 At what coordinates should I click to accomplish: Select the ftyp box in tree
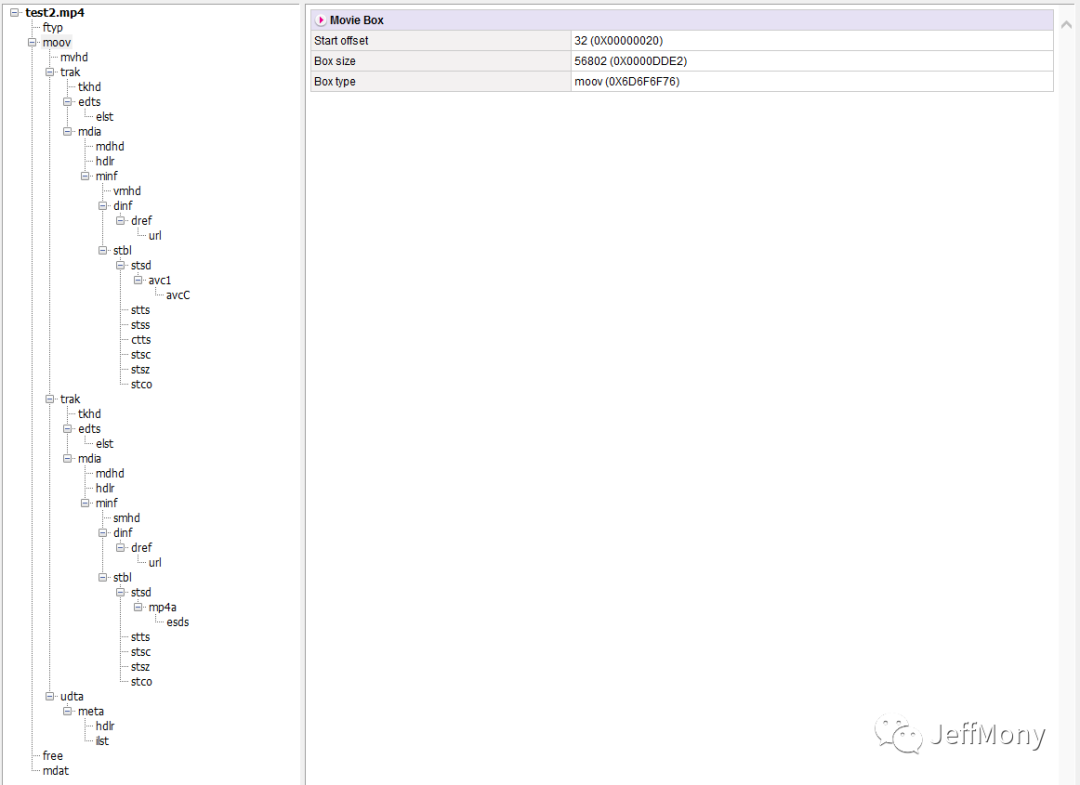click(x=52, y=28)
